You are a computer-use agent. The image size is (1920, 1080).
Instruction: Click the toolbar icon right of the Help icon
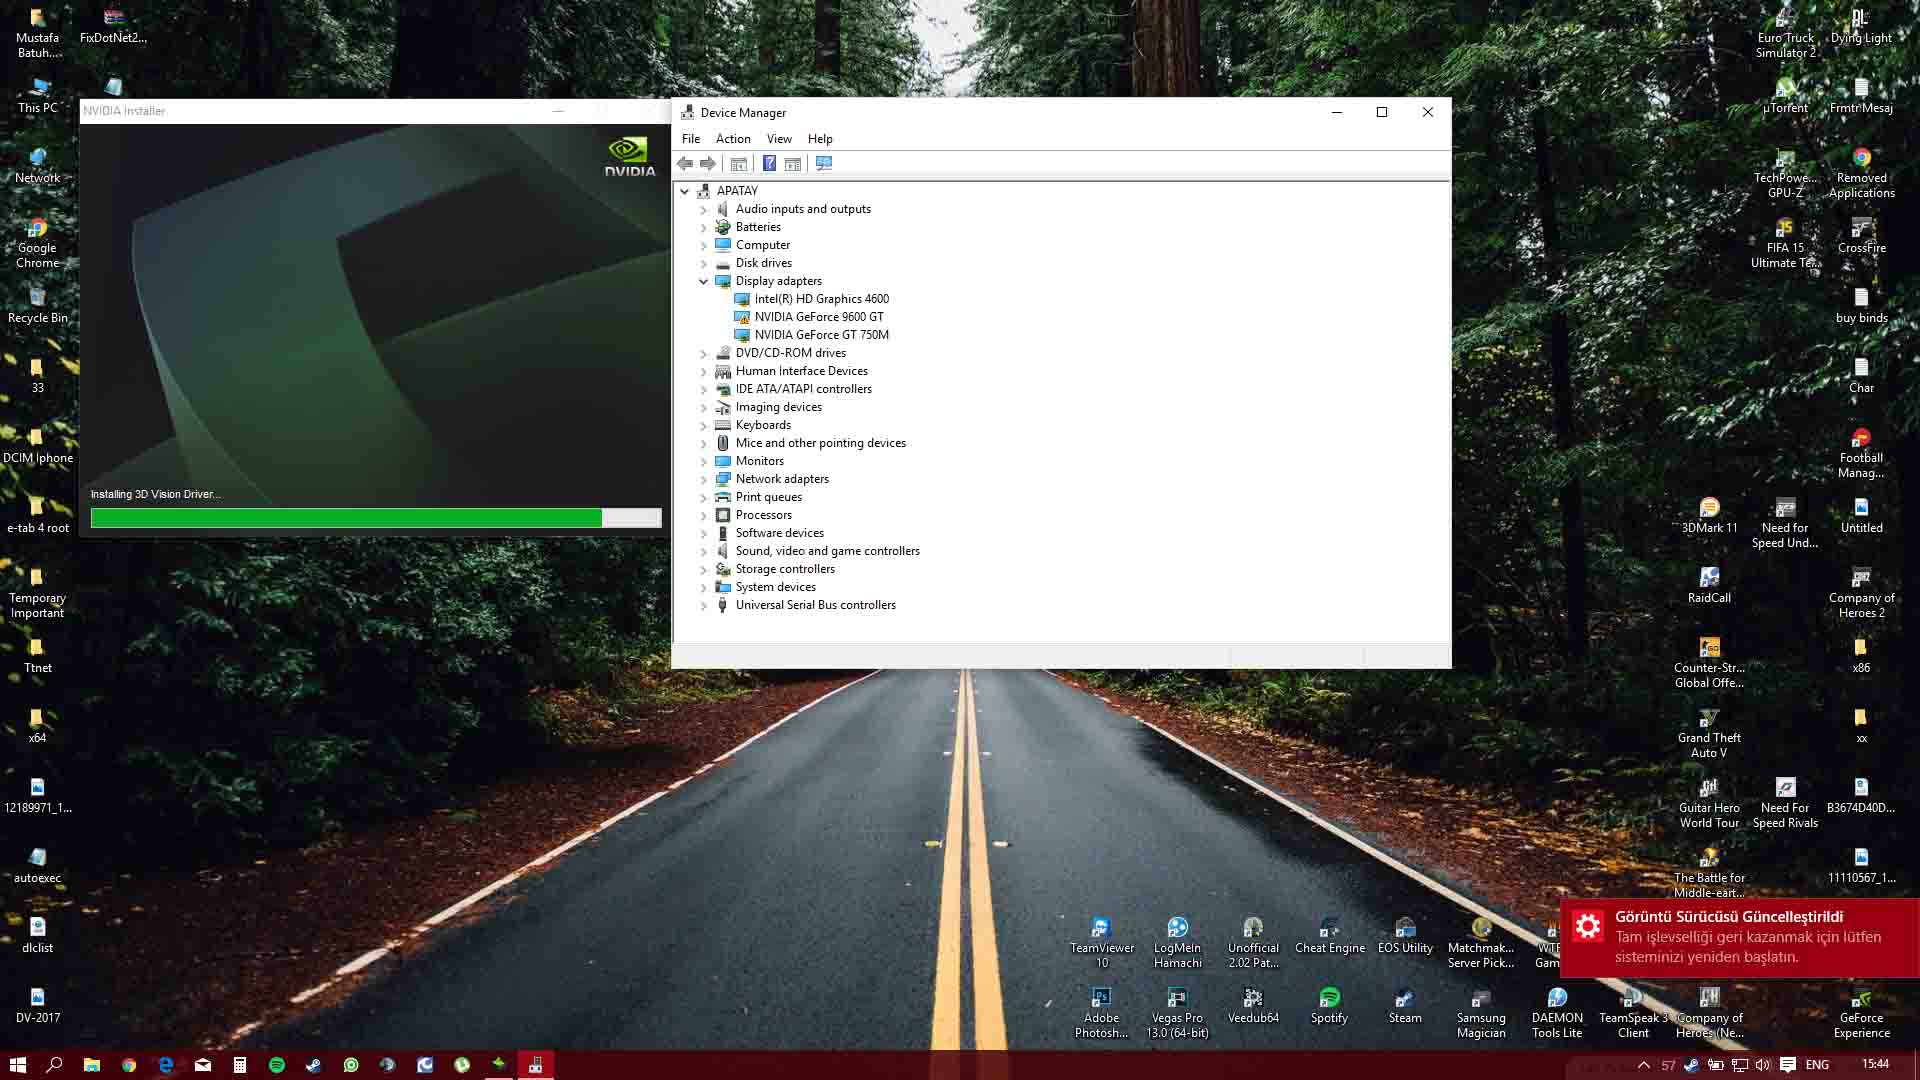[x=793, y=164]
